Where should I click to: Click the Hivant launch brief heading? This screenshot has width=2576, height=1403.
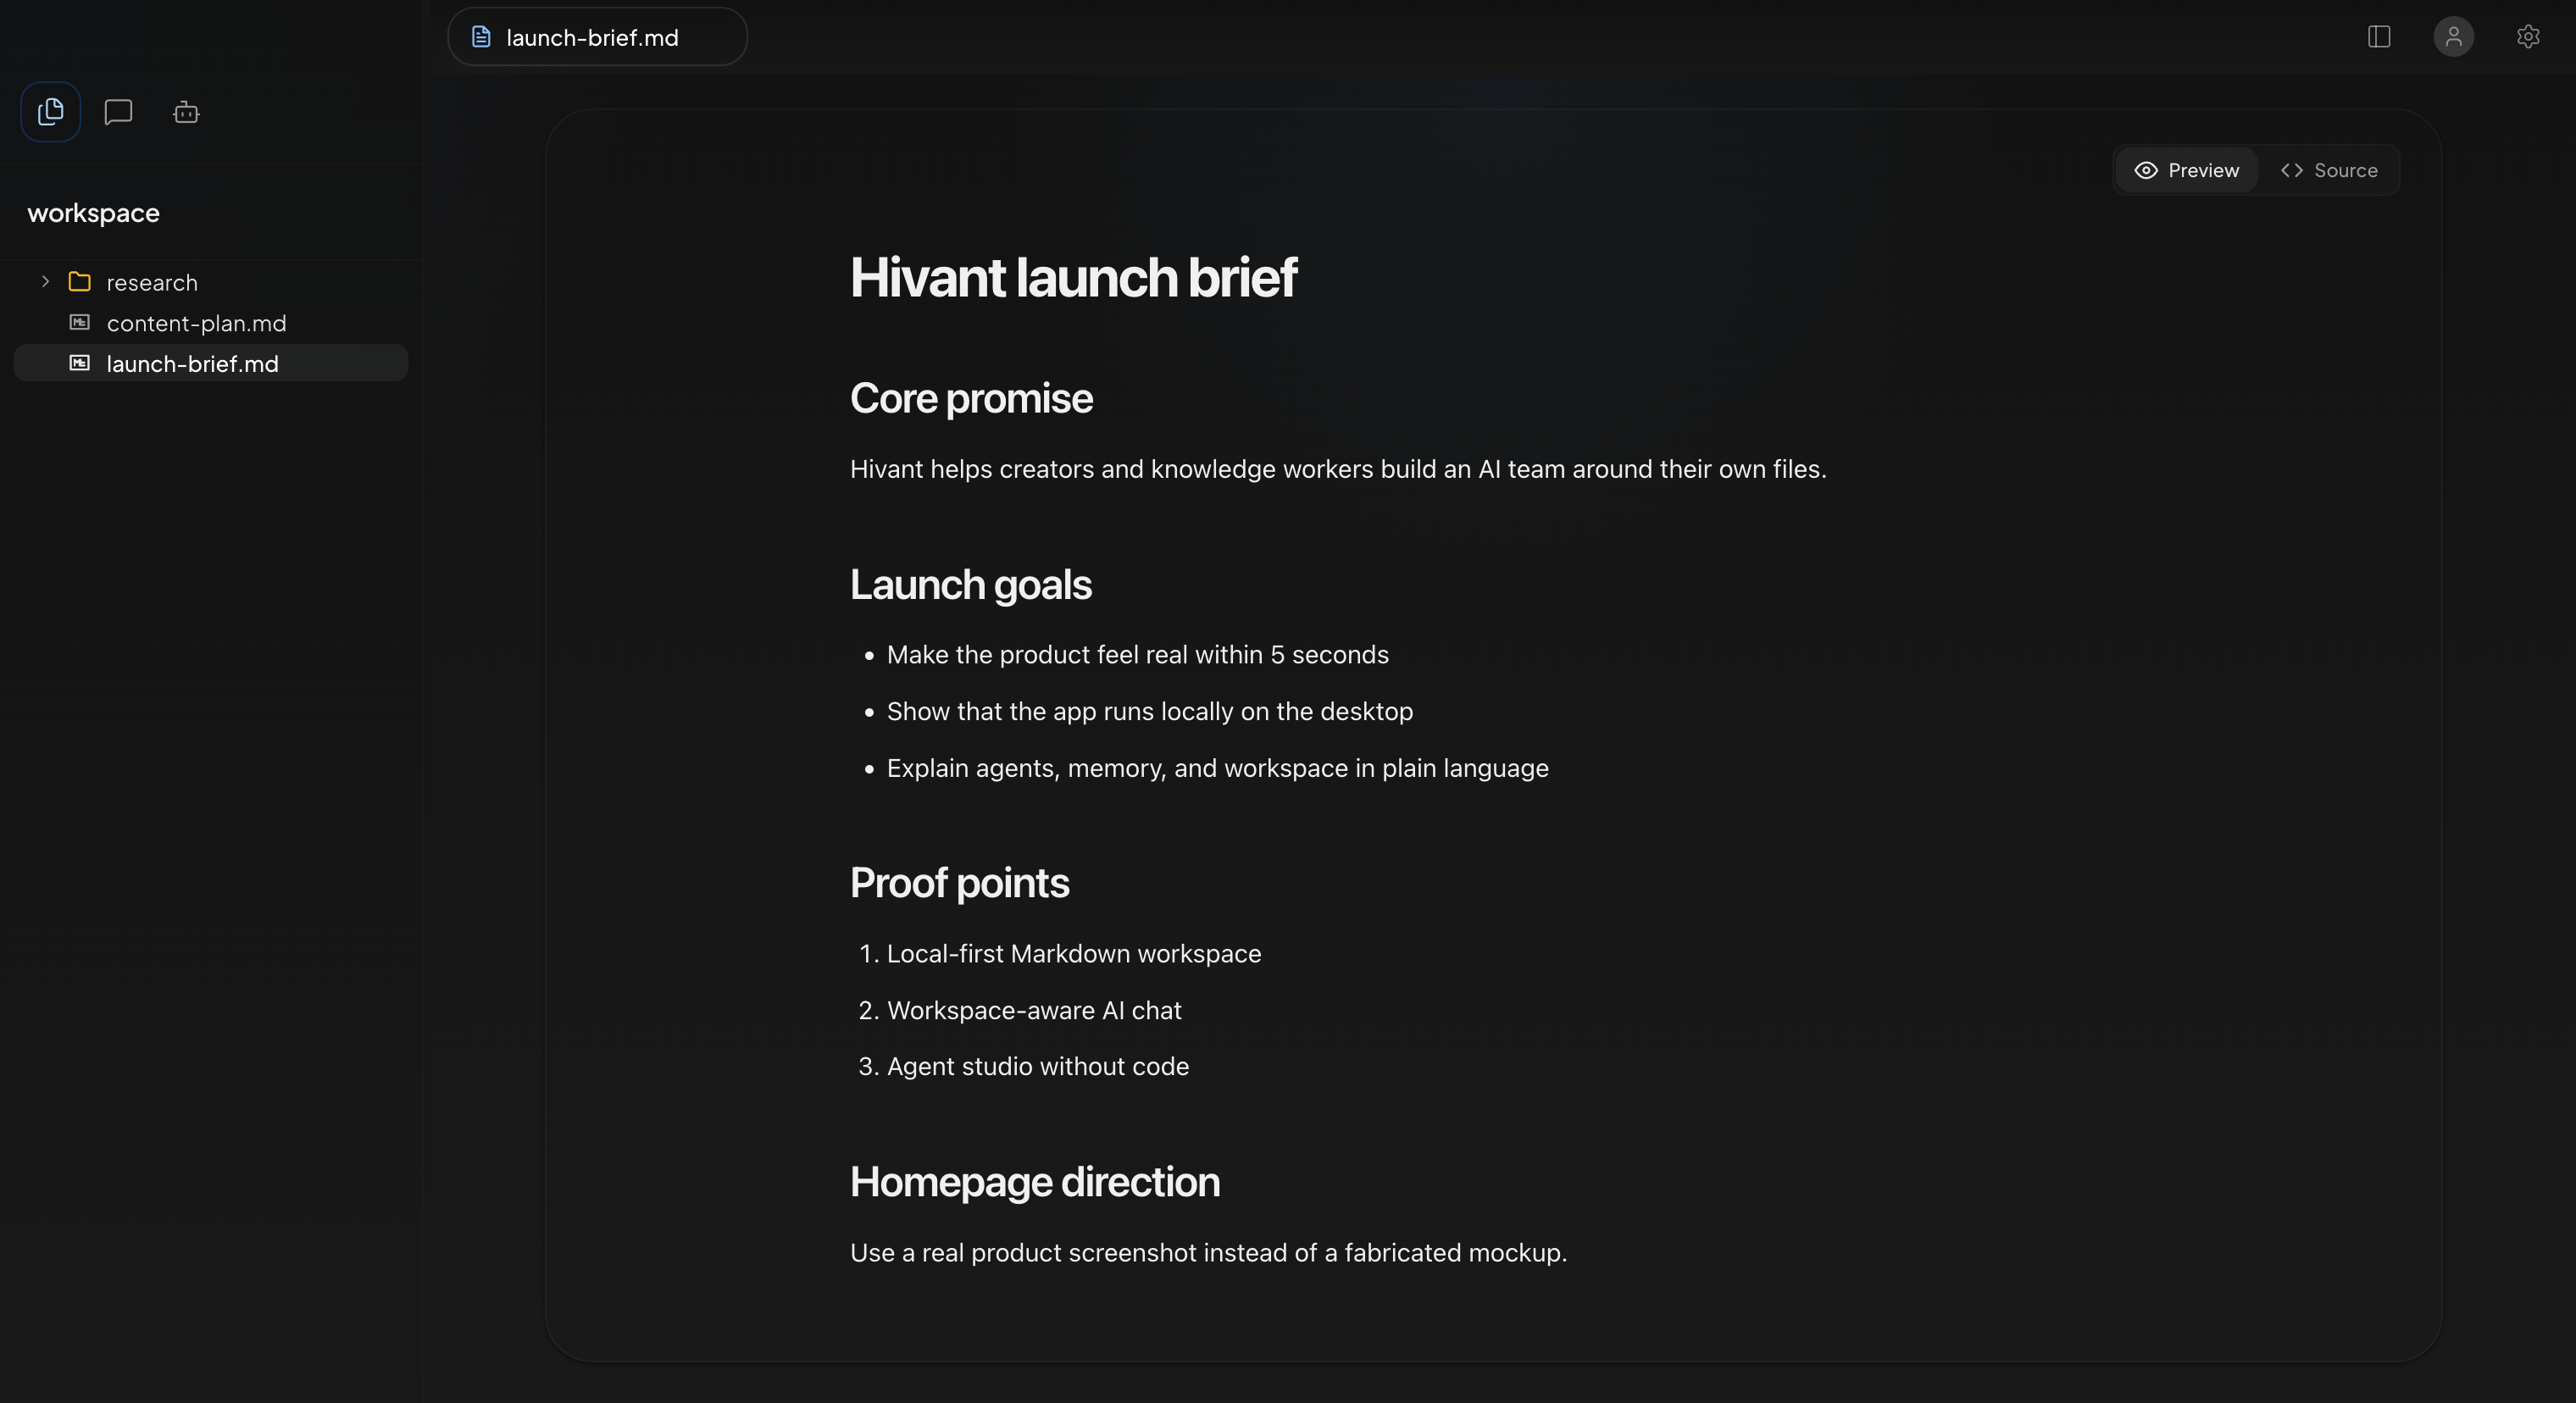[1073, 277]
